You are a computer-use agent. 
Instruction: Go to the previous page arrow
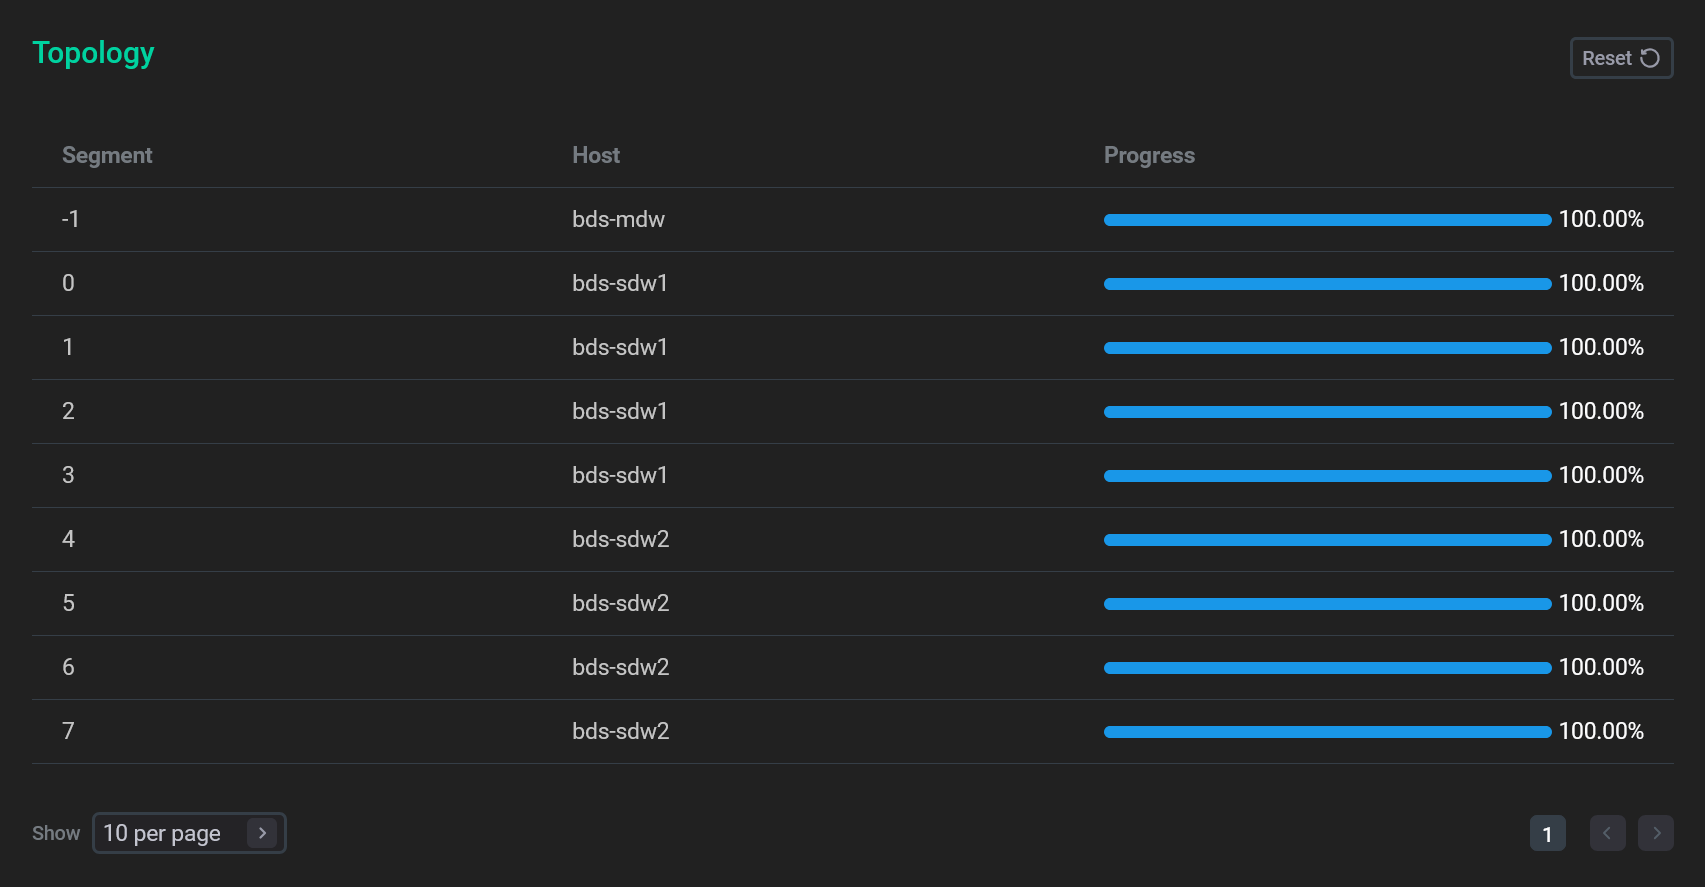(1607, 833)
